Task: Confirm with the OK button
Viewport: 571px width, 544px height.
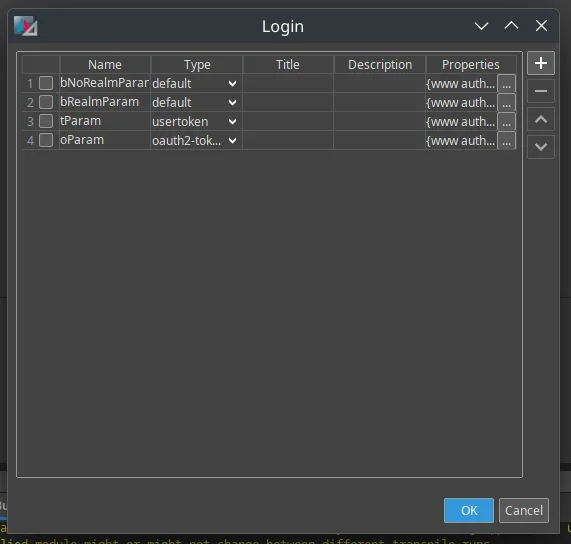Action: 469,510
